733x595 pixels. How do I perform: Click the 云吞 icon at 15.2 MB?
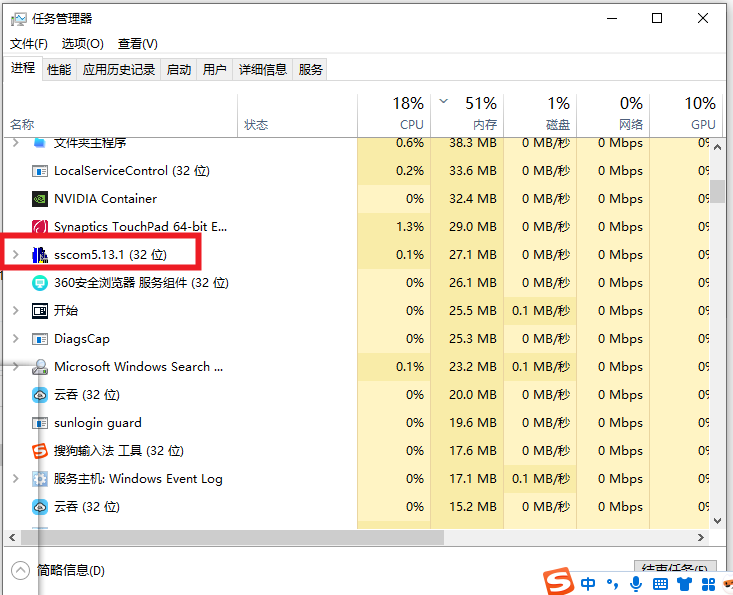pyautogui.click(x=40, y=507)
